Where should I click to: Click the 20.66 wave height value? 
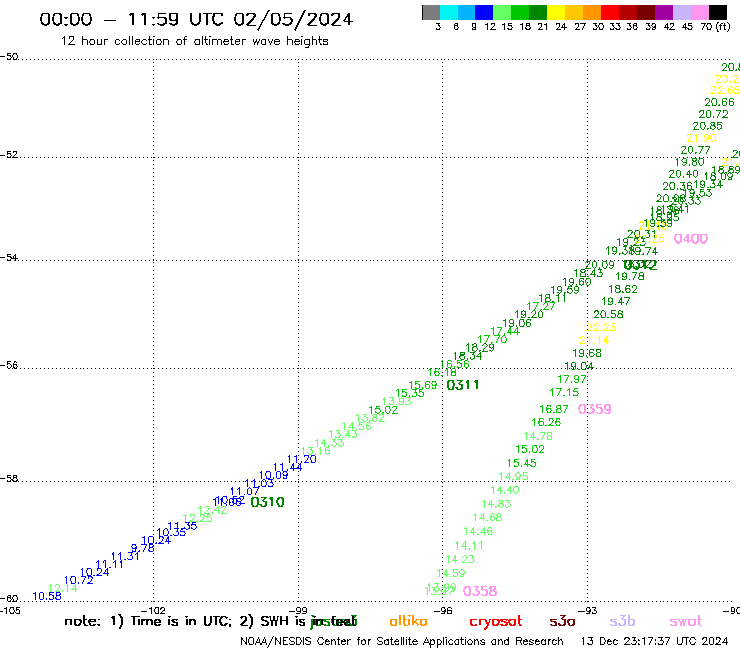point(719,102)
